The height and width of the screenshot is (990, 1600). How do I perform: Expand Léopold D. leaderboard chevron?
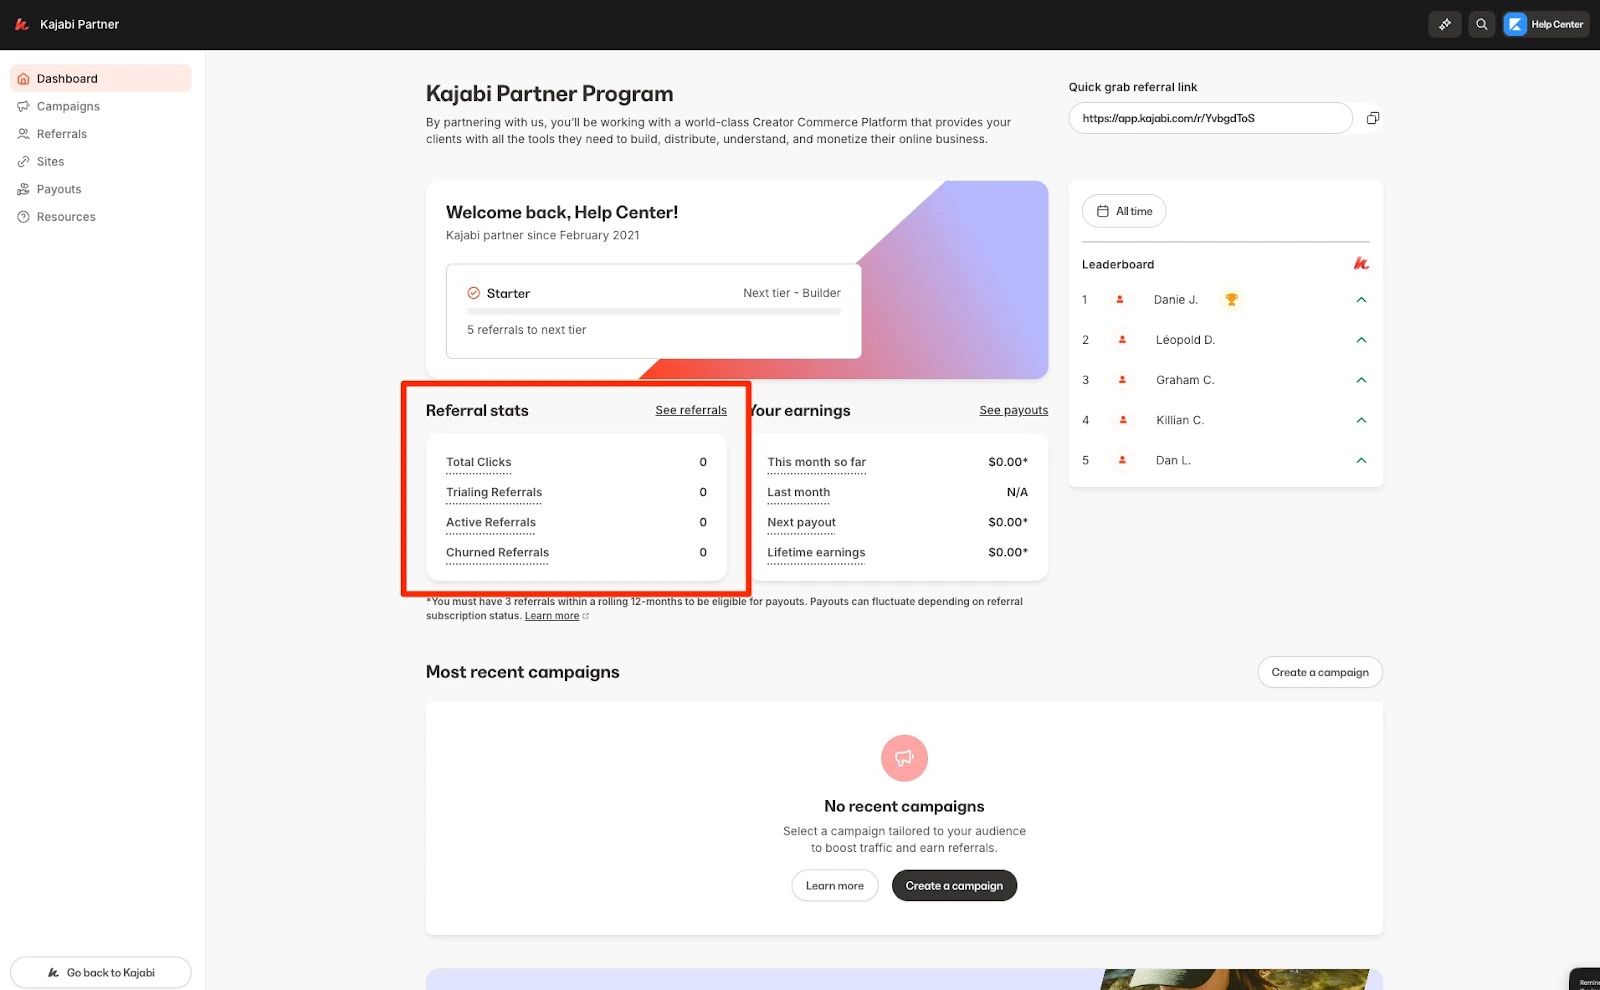click(1361, 340)
